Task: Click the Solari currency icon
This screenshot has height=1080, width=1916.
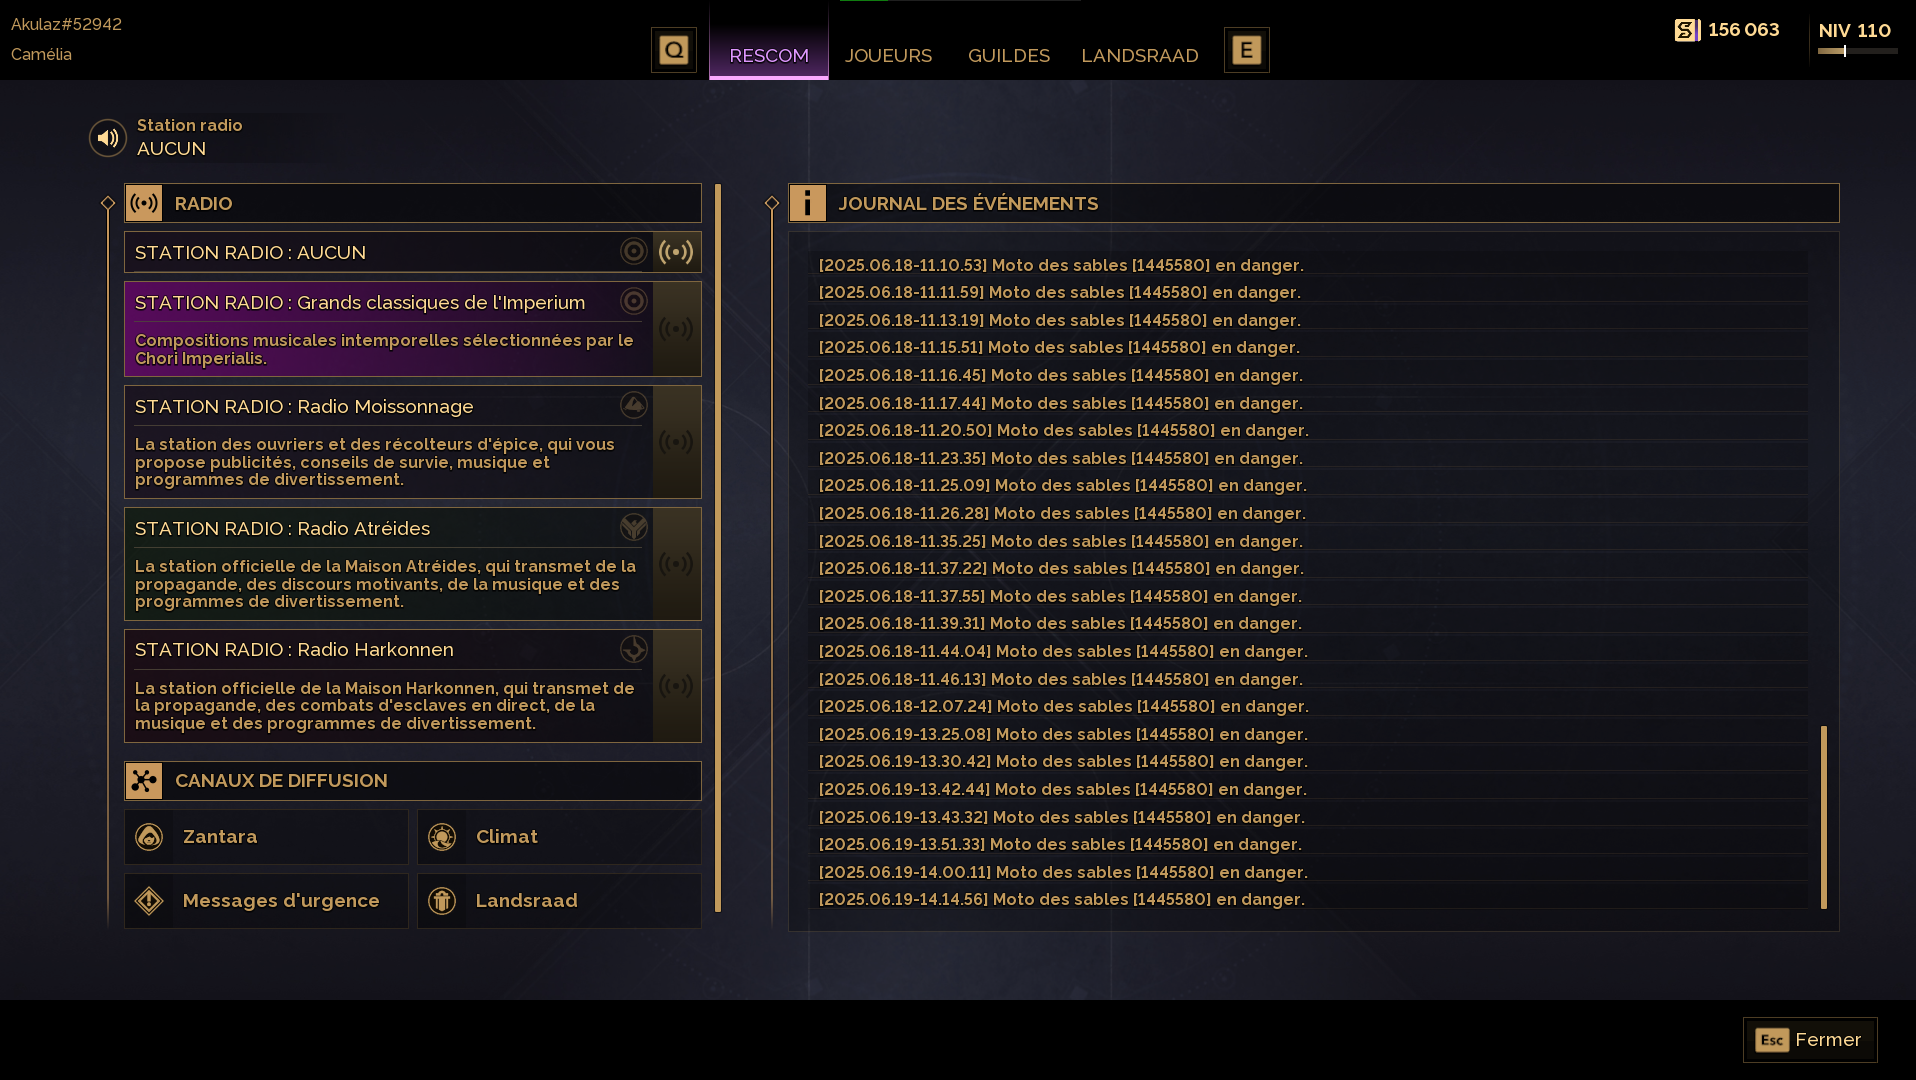Action: [1687, 30]
